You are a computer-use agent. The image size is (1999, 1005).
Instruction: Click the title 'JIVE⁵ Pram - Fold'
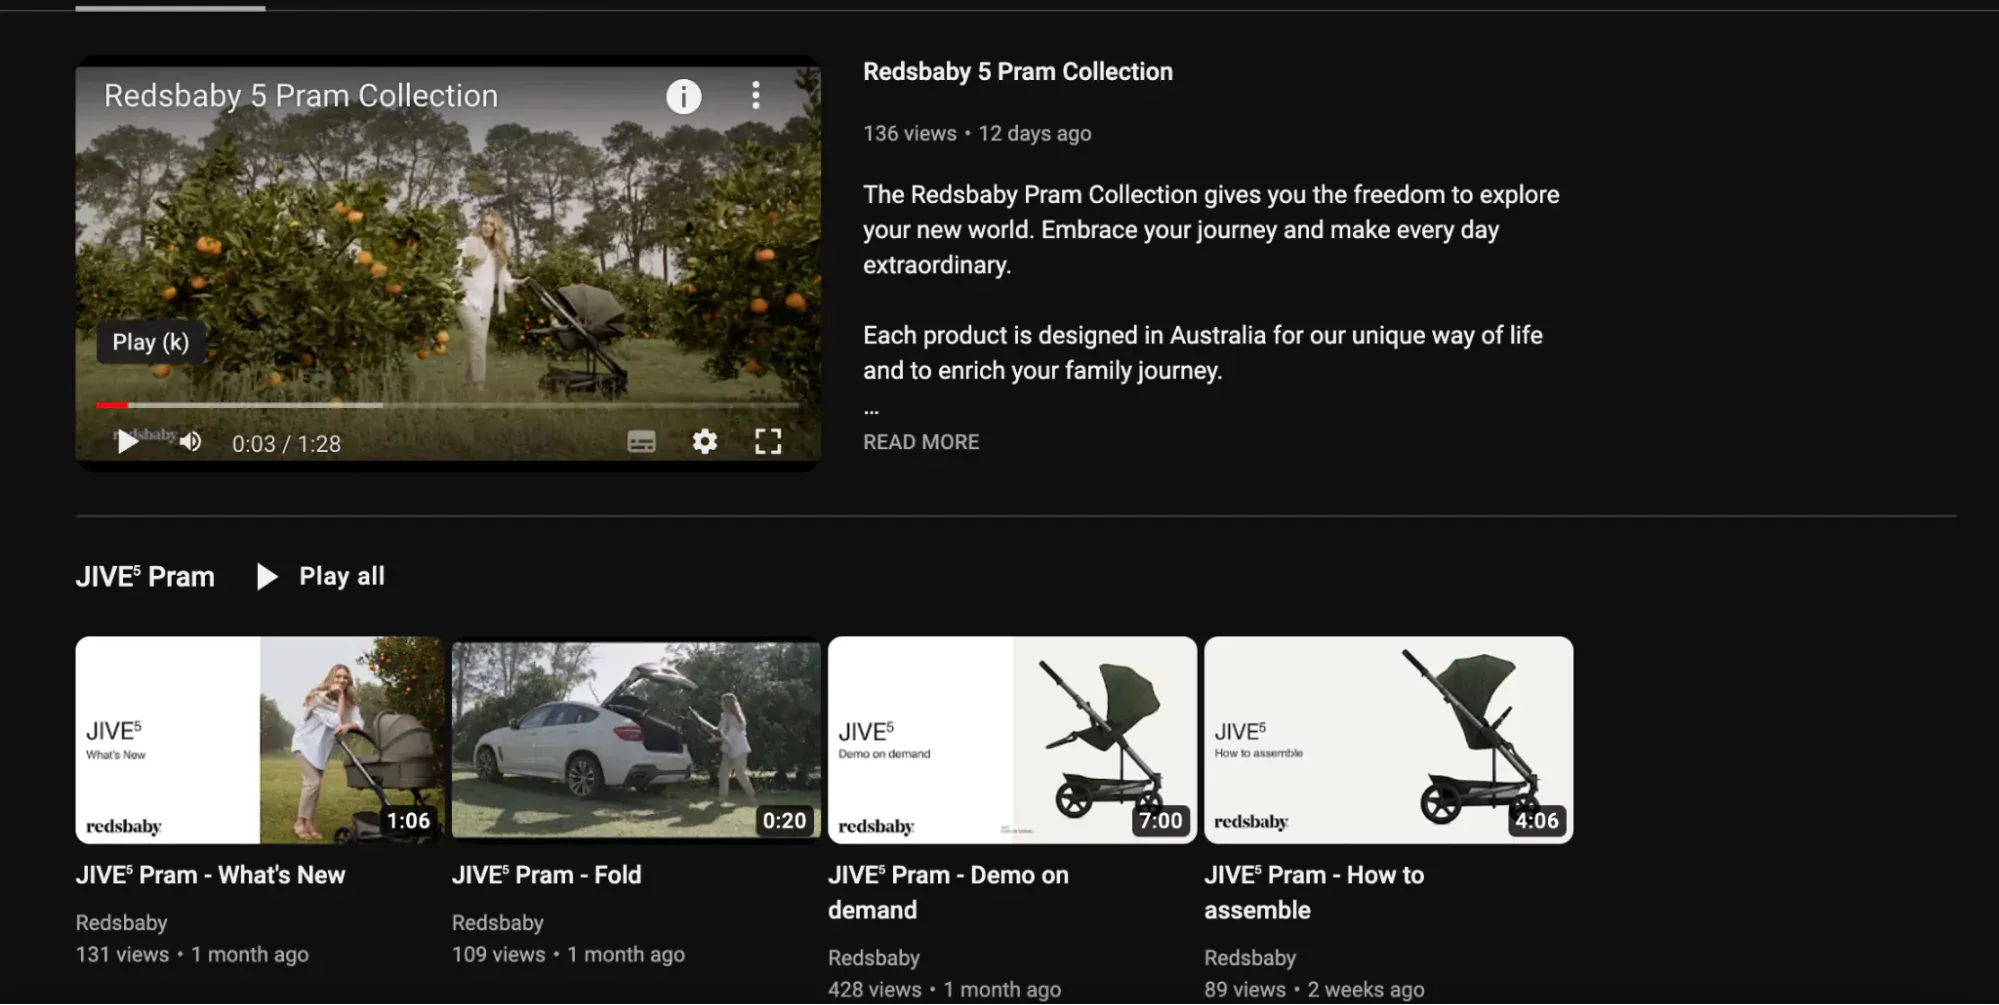click(547, 876)
